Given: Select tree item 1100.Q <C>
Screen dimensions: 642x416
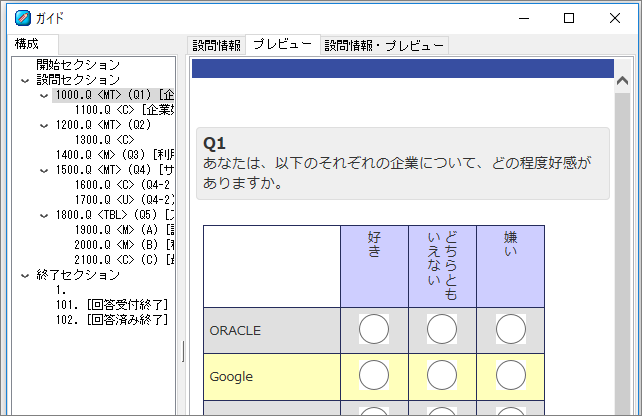Looking at the screenshot, I should click(x=124, y=110).
